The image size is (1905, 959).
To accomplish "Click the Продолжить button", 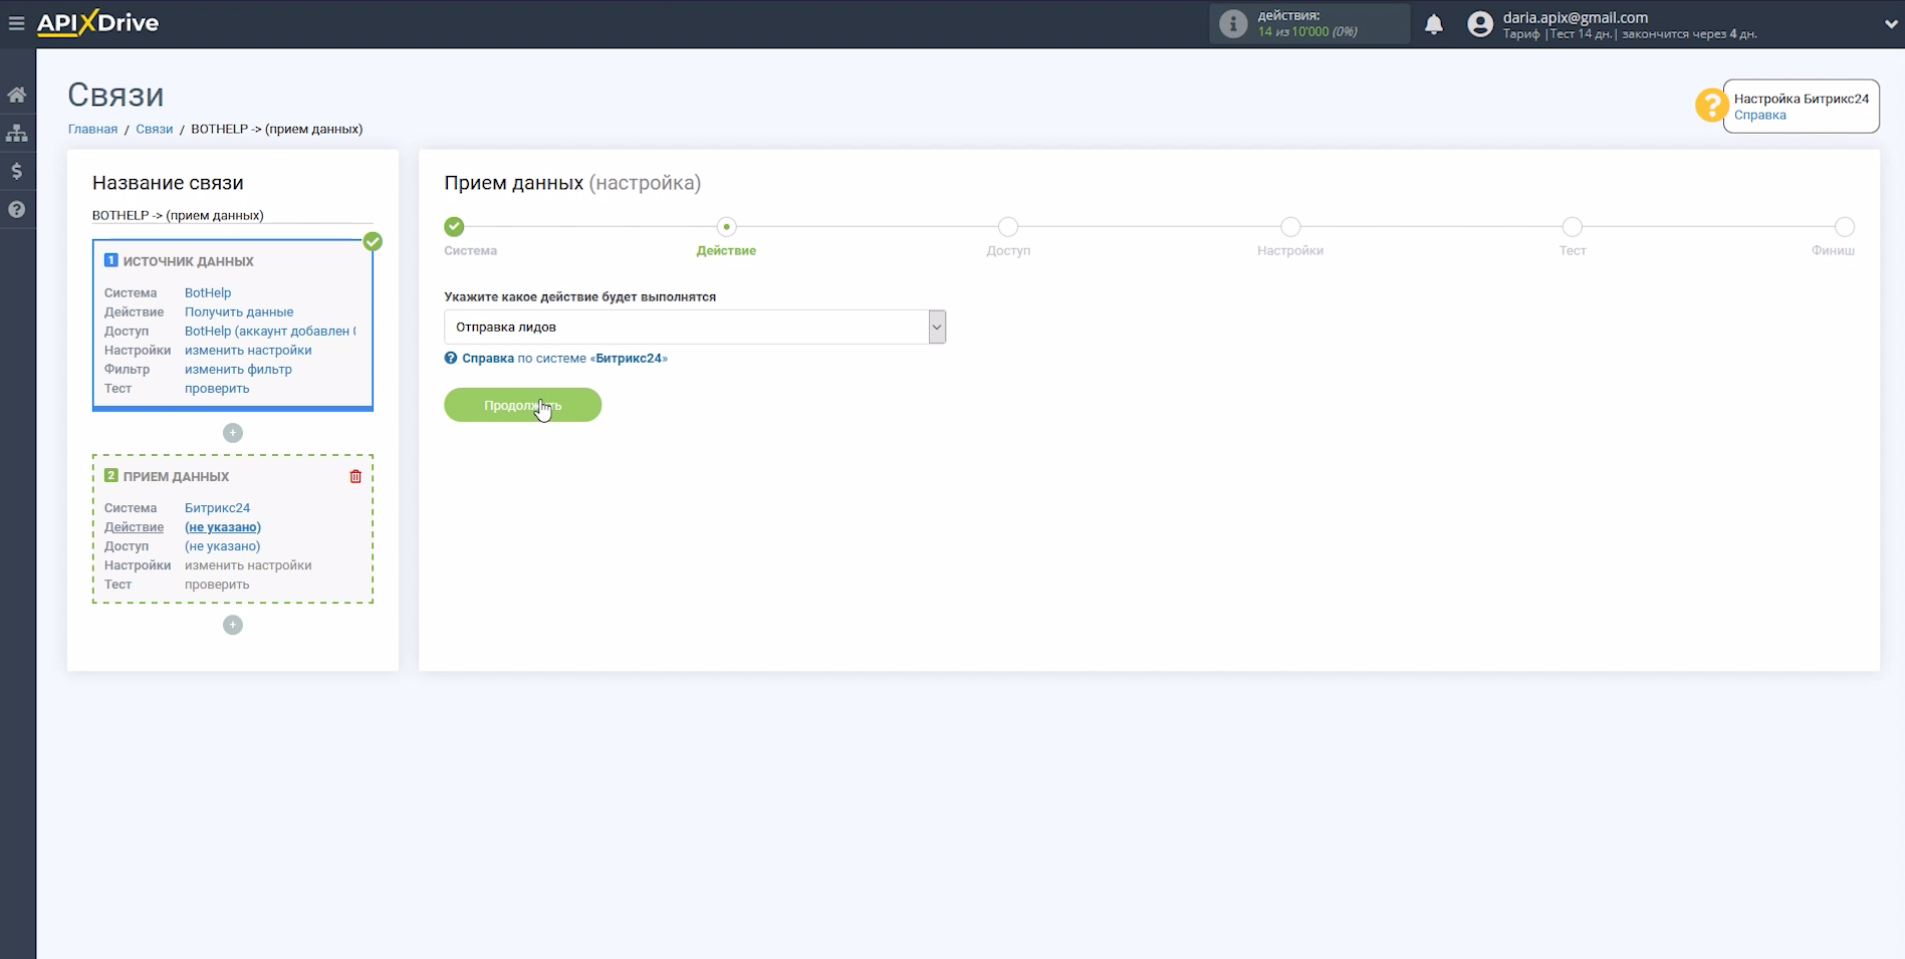I will [x=523, y=405].
